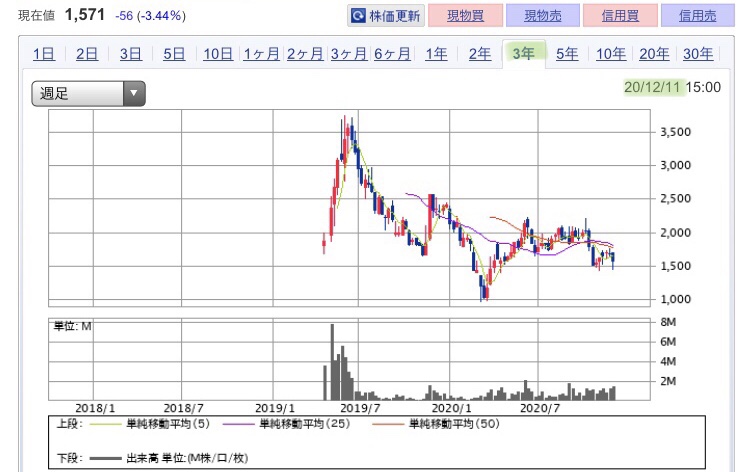
Task: Click the tallest volume bar in chart
Action: (332, 362)
